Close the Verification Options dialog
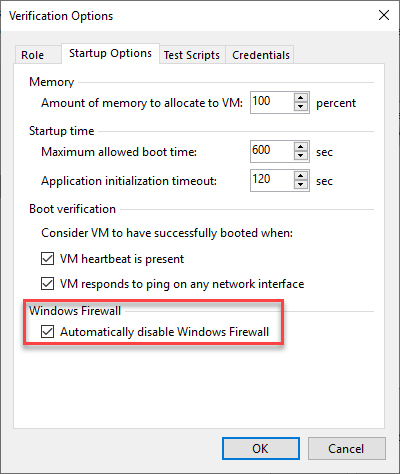Image resolution: width=400 pixels, height=474 pixels. (384, 15)
